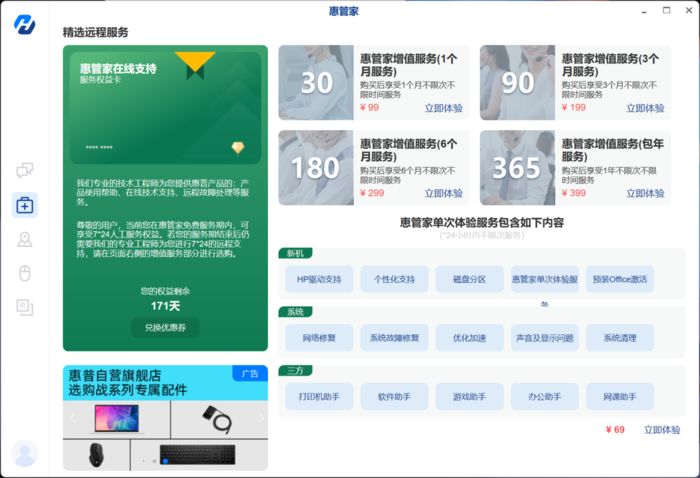Viewport: 700px width, 478px height.
Task: Click the 三方 category tag
Action: point(295,370)
